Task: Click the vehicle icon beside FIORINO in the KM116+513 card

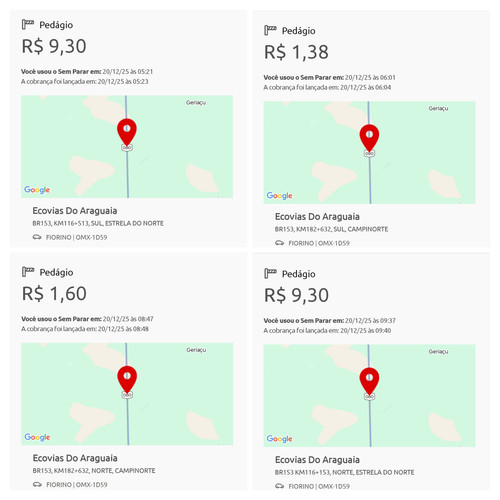Action: tap(37, 237)
